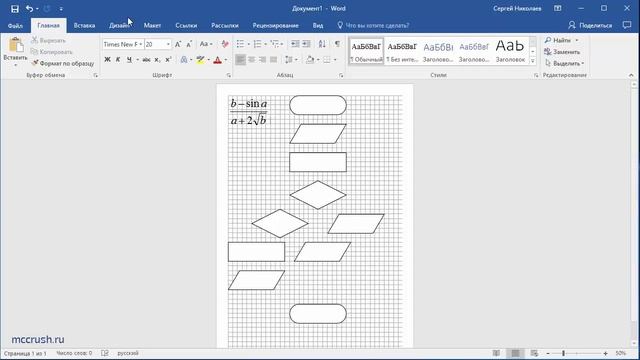The image size is (640, 360).
Task: Switch to Рецензирование tab
Action: coord(276,25)
